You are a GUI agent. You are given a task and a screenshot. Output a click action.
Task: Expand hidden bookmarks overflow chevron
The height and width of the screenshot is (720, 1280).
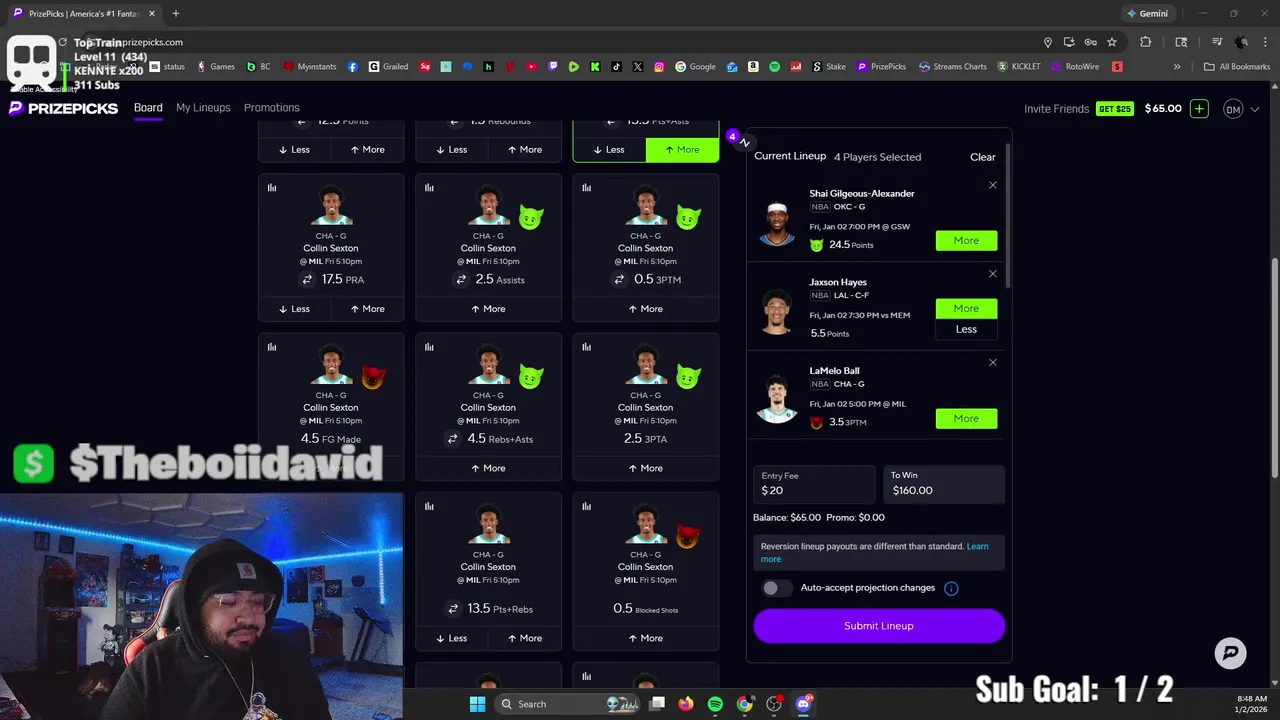point(1177,67)
